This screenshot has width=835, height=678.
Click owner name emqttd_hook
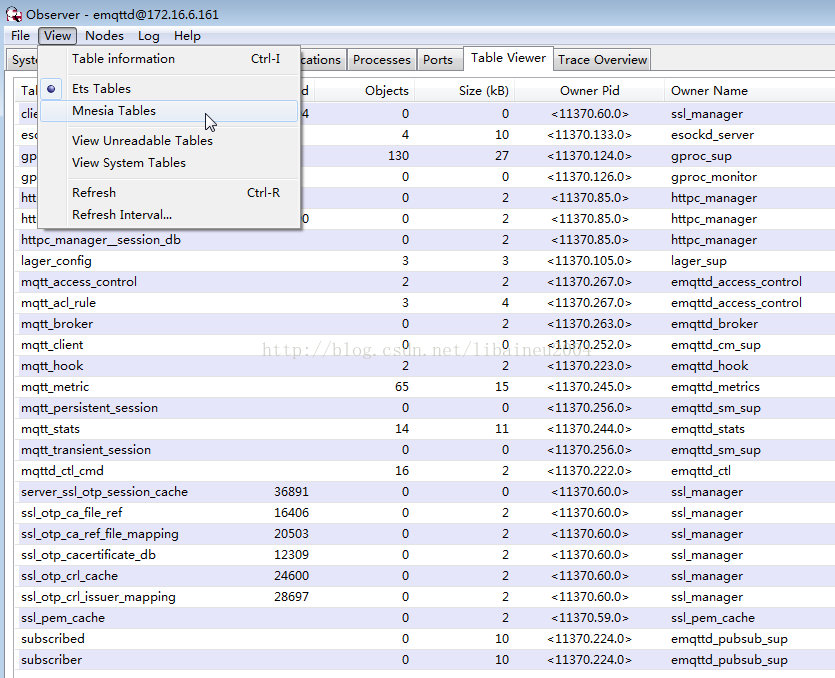pyautogui.click(x=709, y=366)
